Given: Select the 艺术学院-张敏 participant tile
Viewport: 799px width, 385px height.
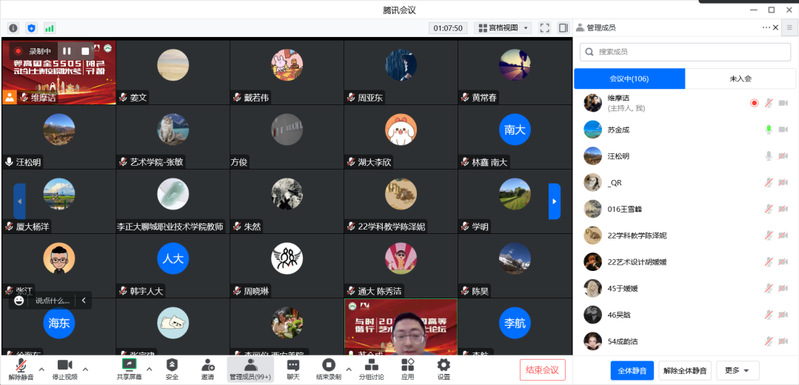Looking at the screenshot, I should pos(173,137).
